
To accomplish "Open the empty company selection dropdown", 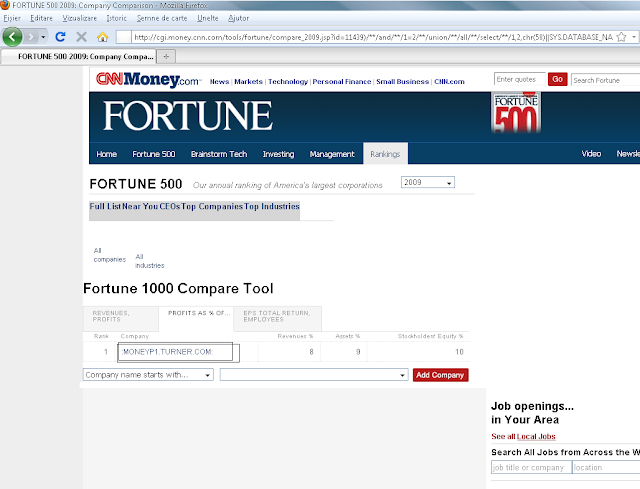I will pyautogui.click(x=314, y=375).
